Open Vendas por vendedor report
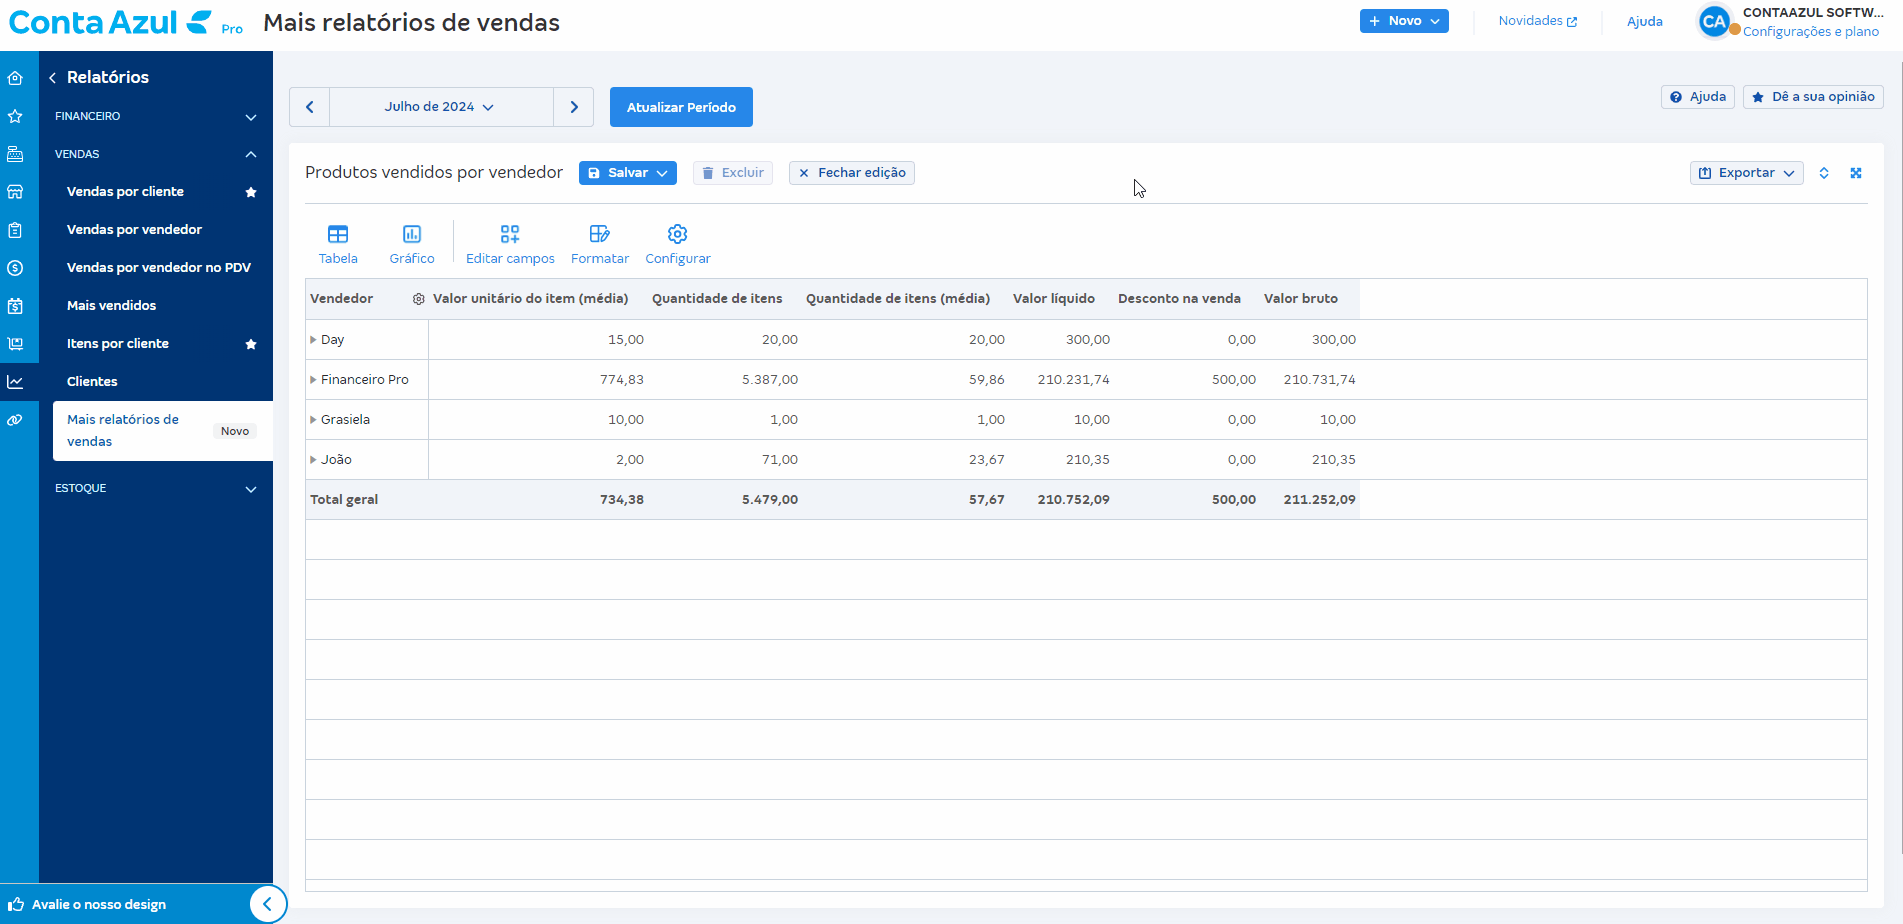 coord(134,230)
